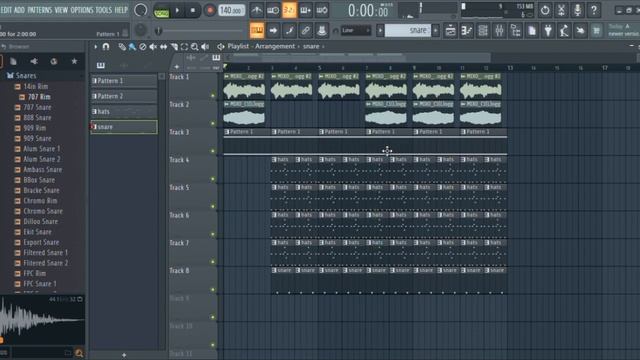Click the save new version scissors icon
640x360 pixels.
tap(561, 10)
